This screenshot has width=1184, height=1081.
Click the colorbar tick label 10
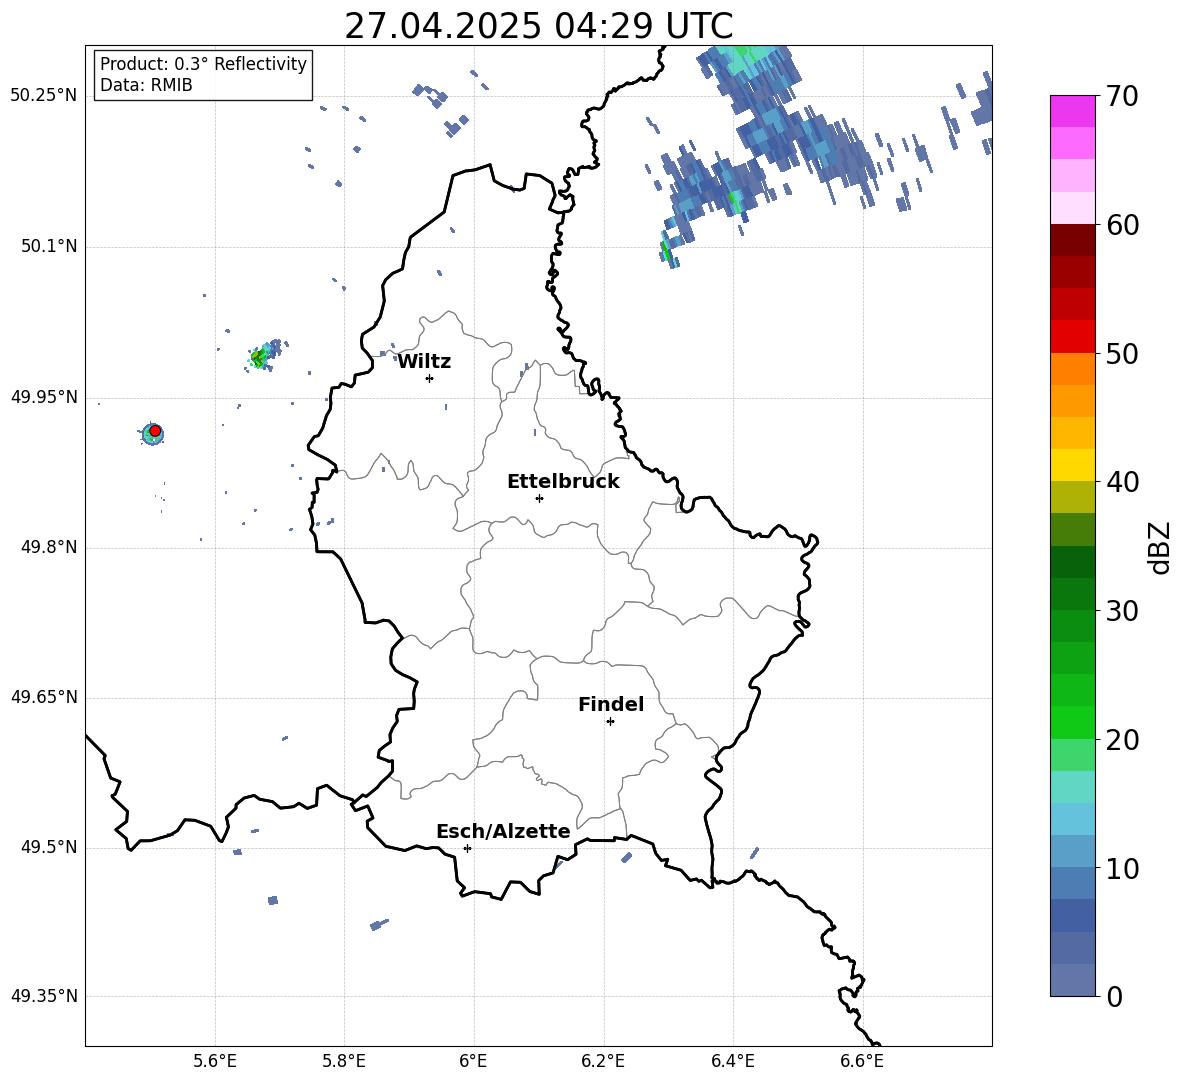click(1123, 868)
